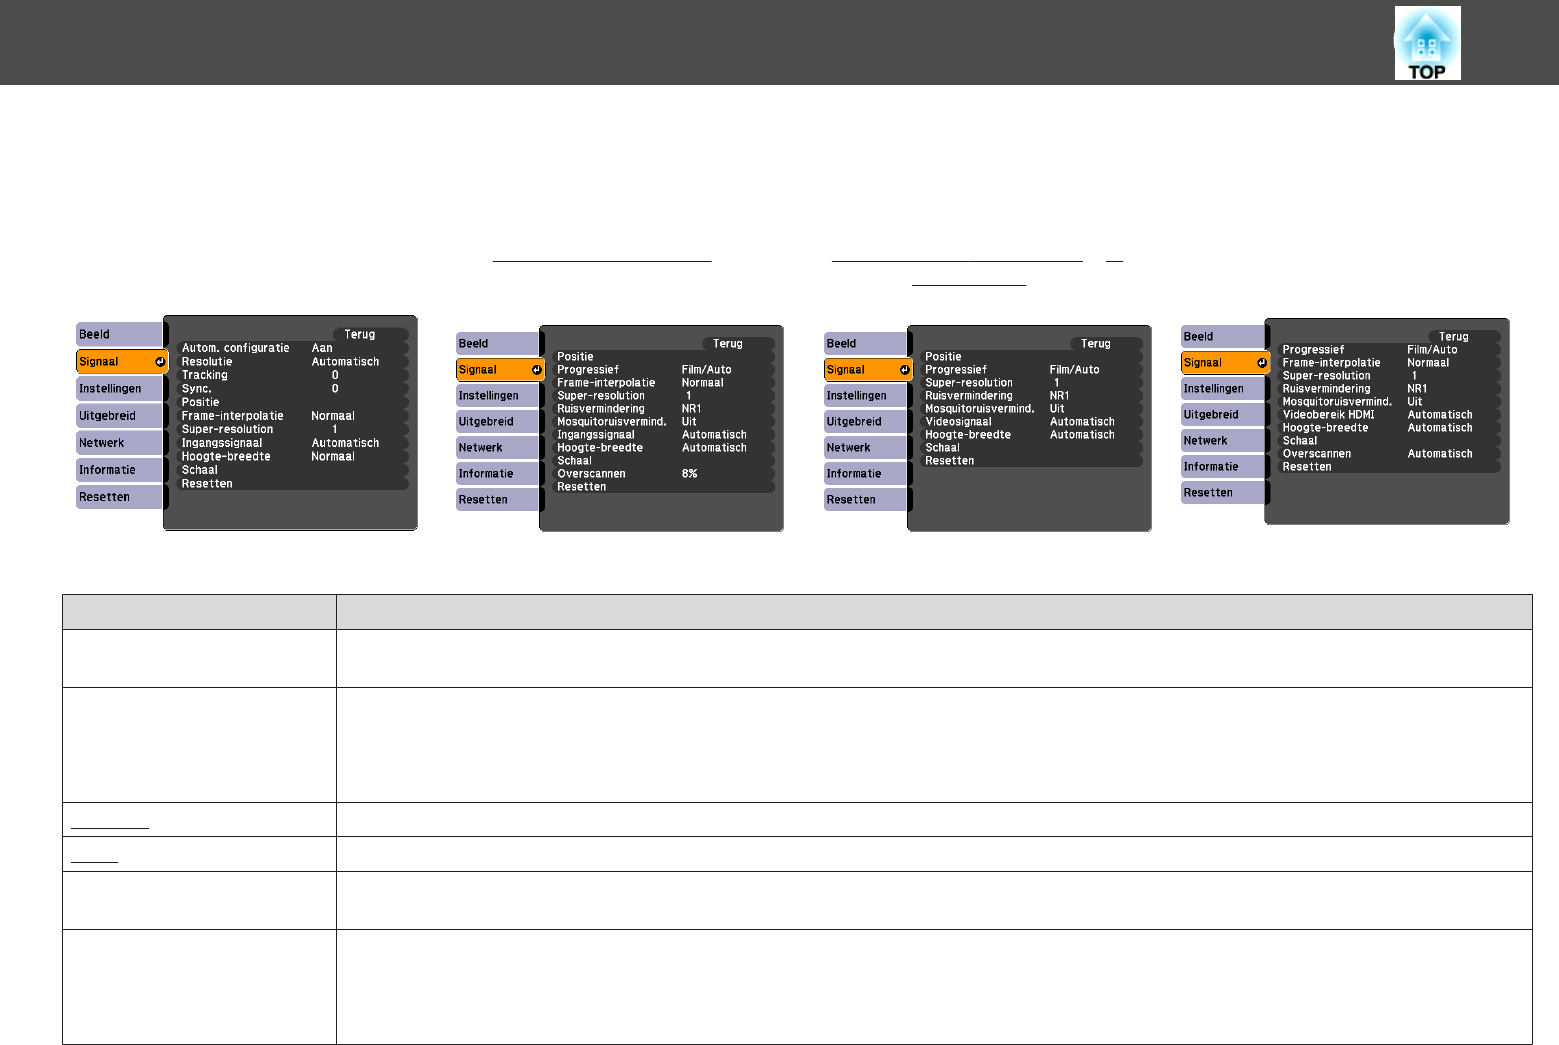Choose Frame-interpolatie in the menu showing Overscannen 8%
The width and height of the screenshot is (1559, 1045).
click(x=663, y=383)
